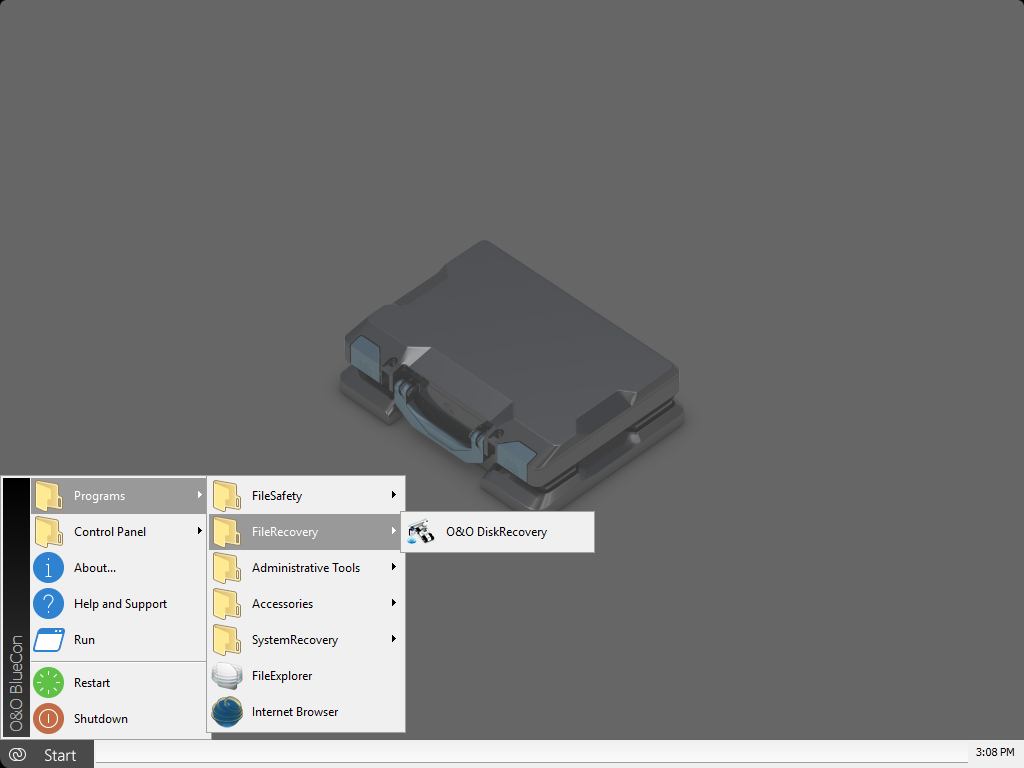This screenshot has height=768, width=1024.
Task: Choose Restart from the Start menu
Action: (119, 682)
